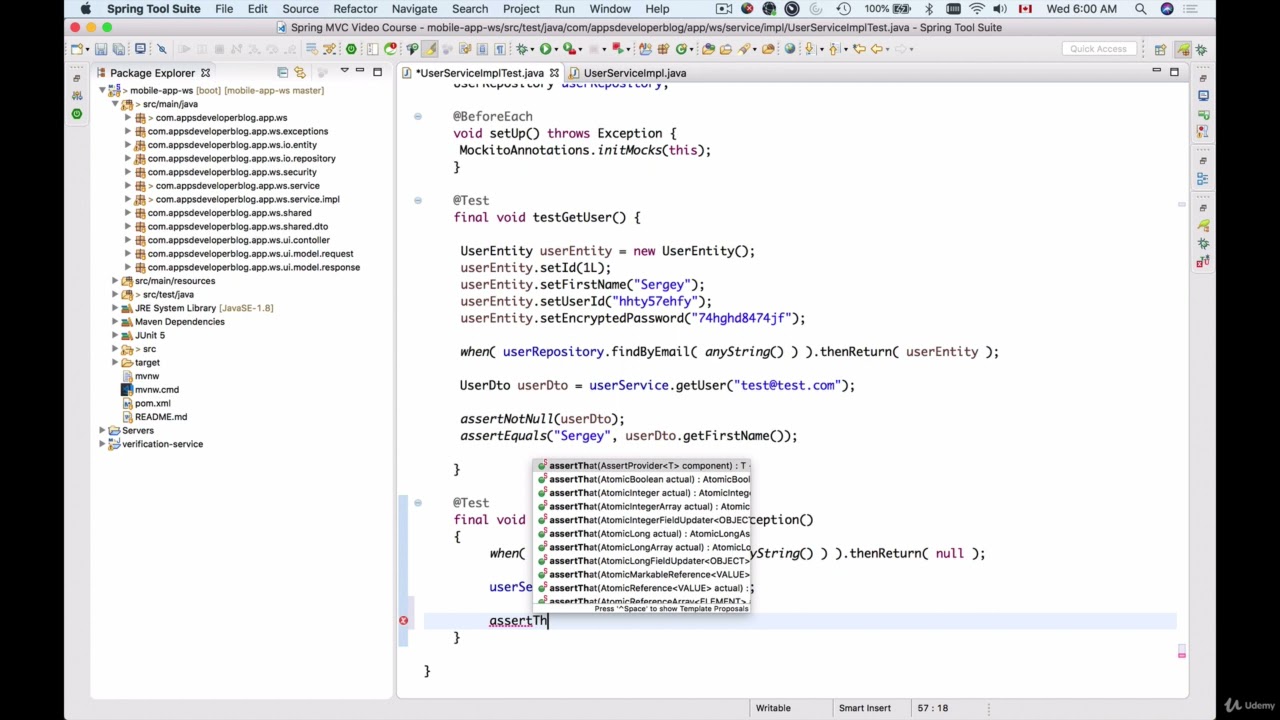
Task: Open the Boot Dashboard green power icon
Action: pos(351,48)
